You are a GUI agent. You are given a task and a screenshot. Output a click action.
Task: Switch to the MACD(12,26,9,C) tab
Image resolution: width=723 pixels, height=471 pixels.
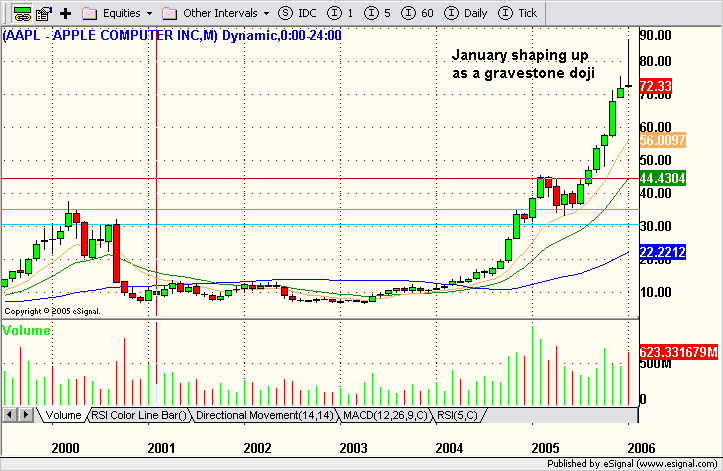385,415
